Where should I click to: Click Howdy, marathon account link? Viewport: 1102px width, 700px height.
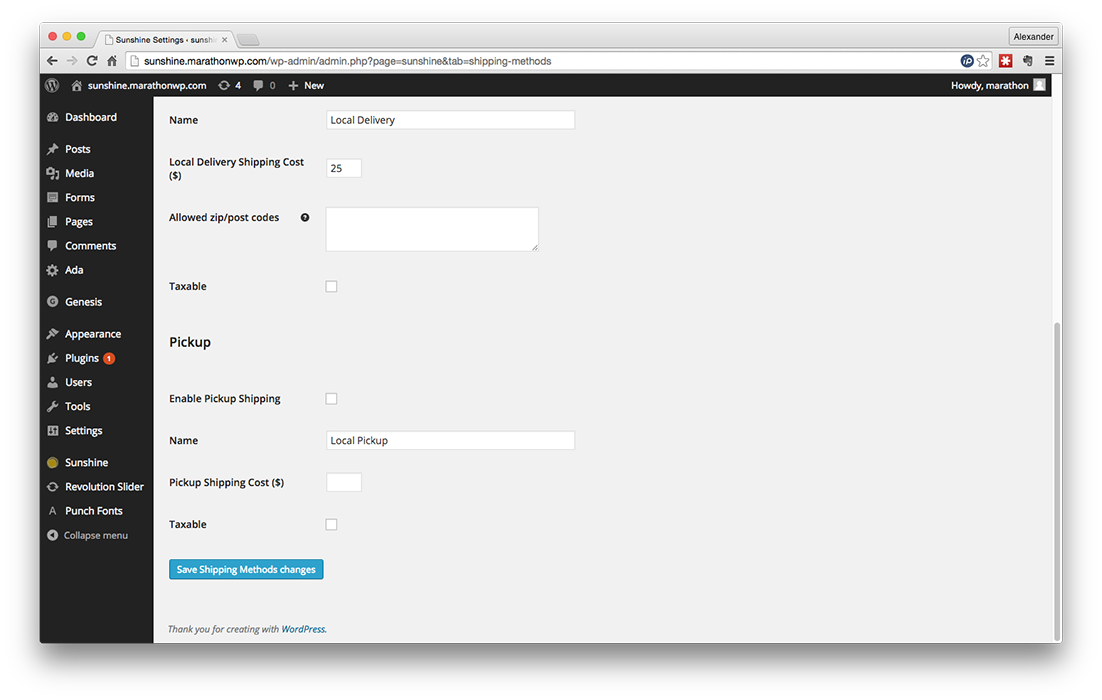pos(990,85)
